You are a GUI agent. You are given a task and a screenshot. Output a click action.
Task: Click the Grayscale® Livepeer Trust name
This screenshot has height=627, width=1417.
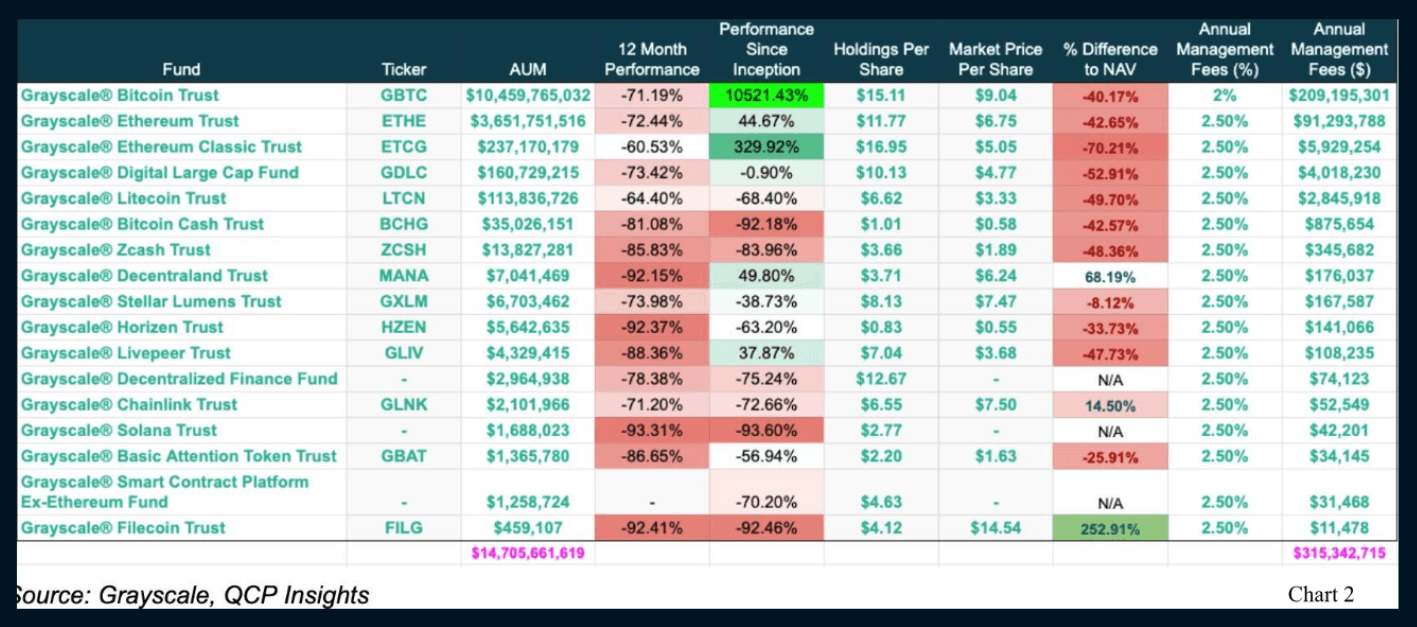[x=125, y=353]
